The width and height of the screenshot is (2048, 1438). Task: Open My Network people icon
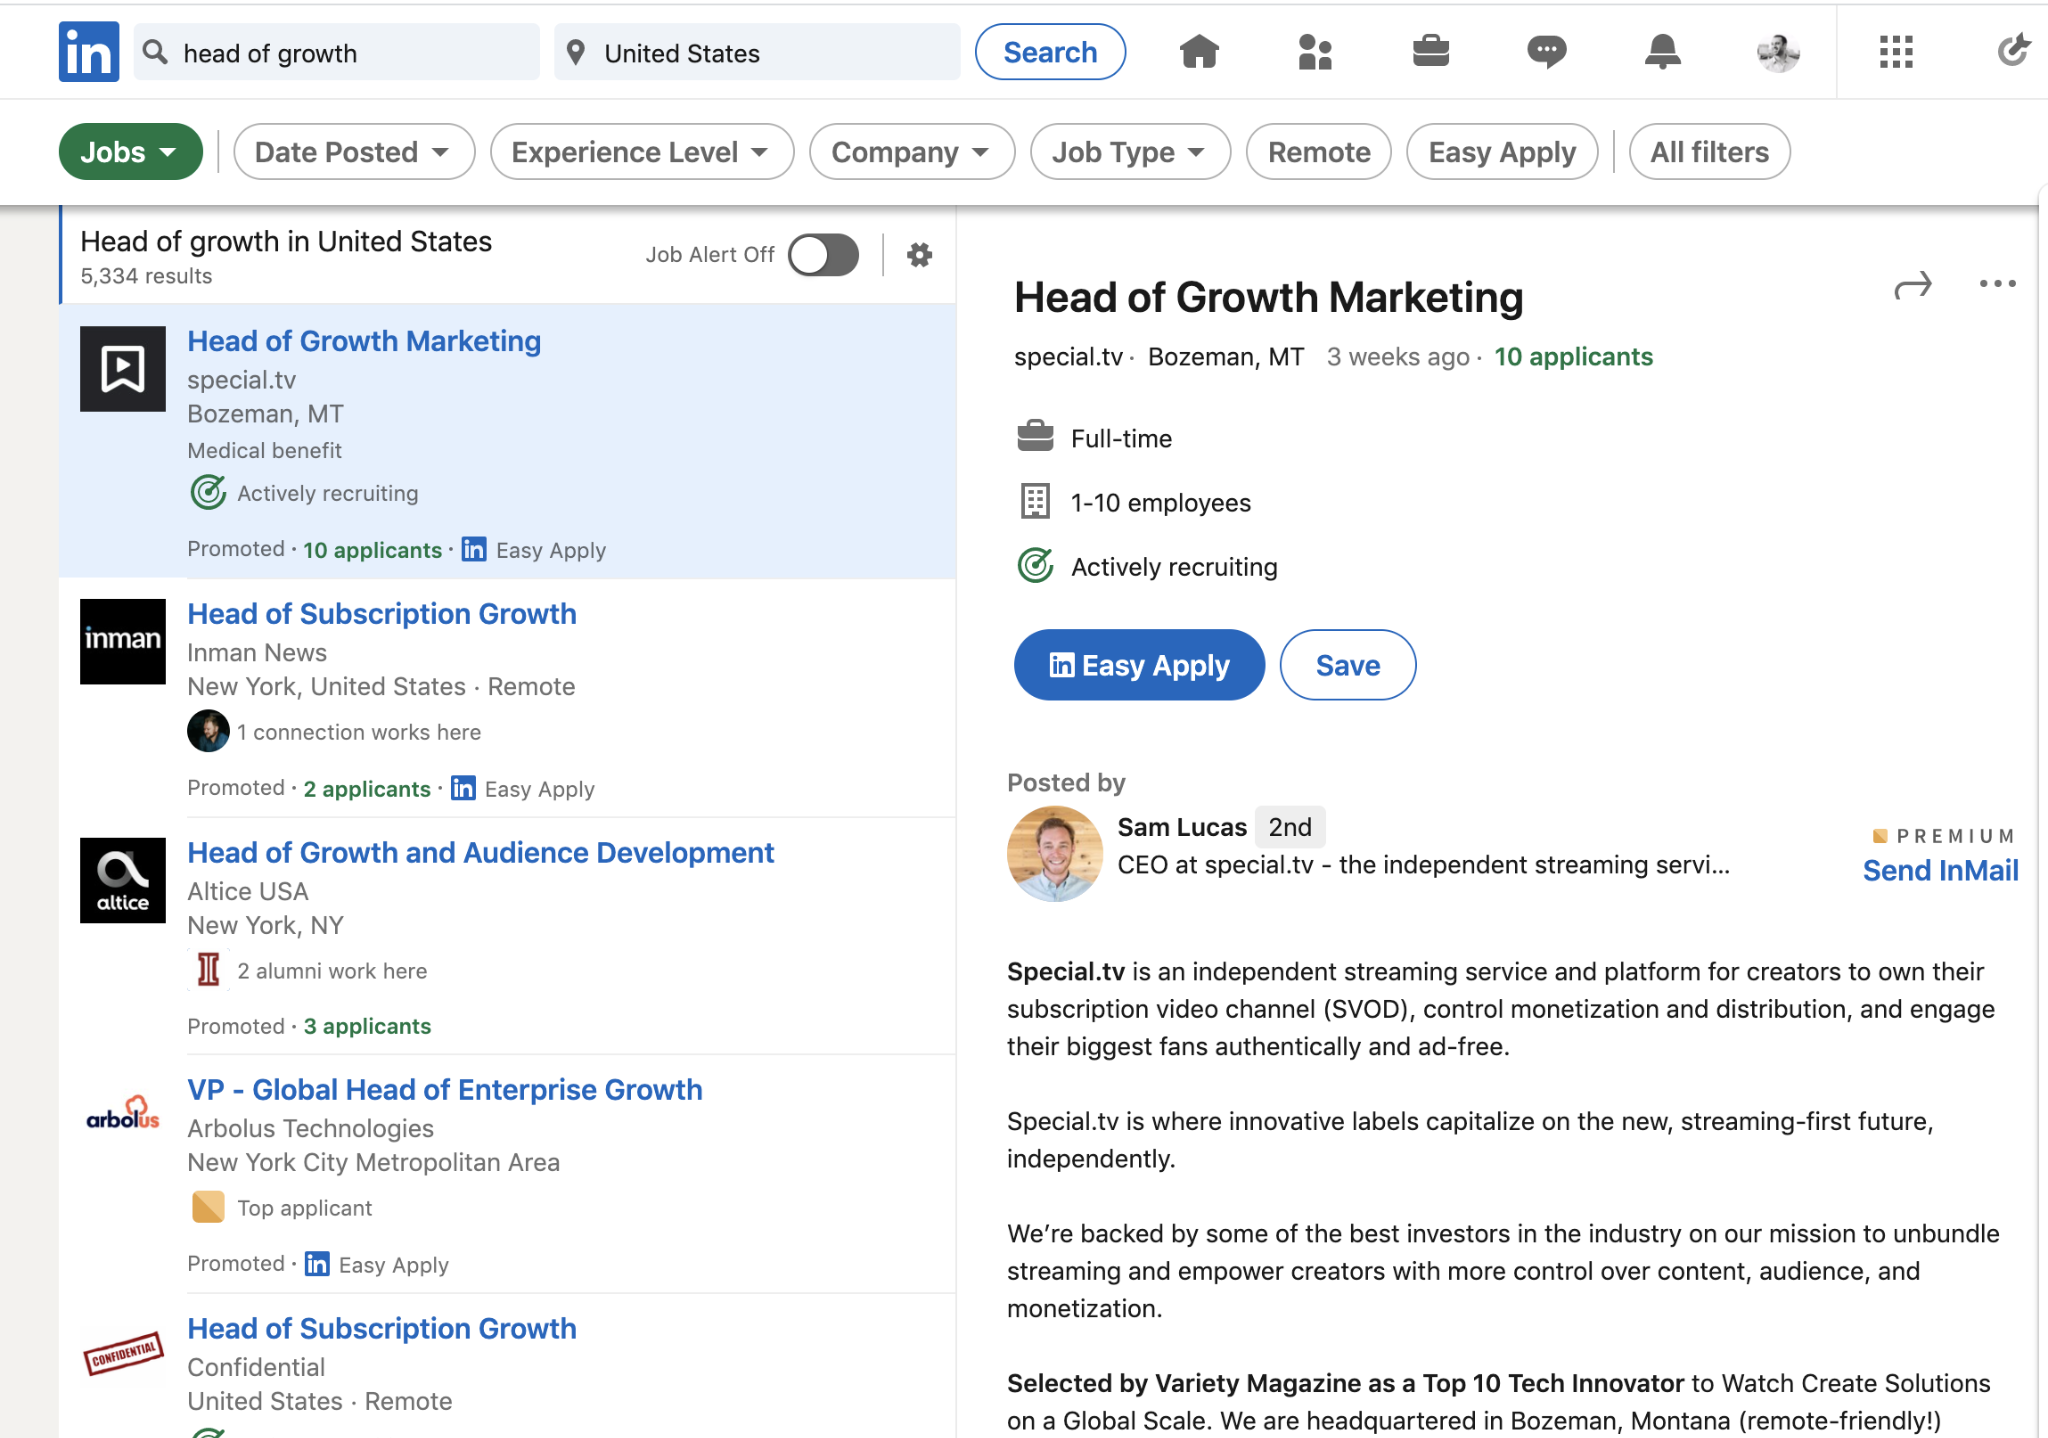(x=1315, y=51)
